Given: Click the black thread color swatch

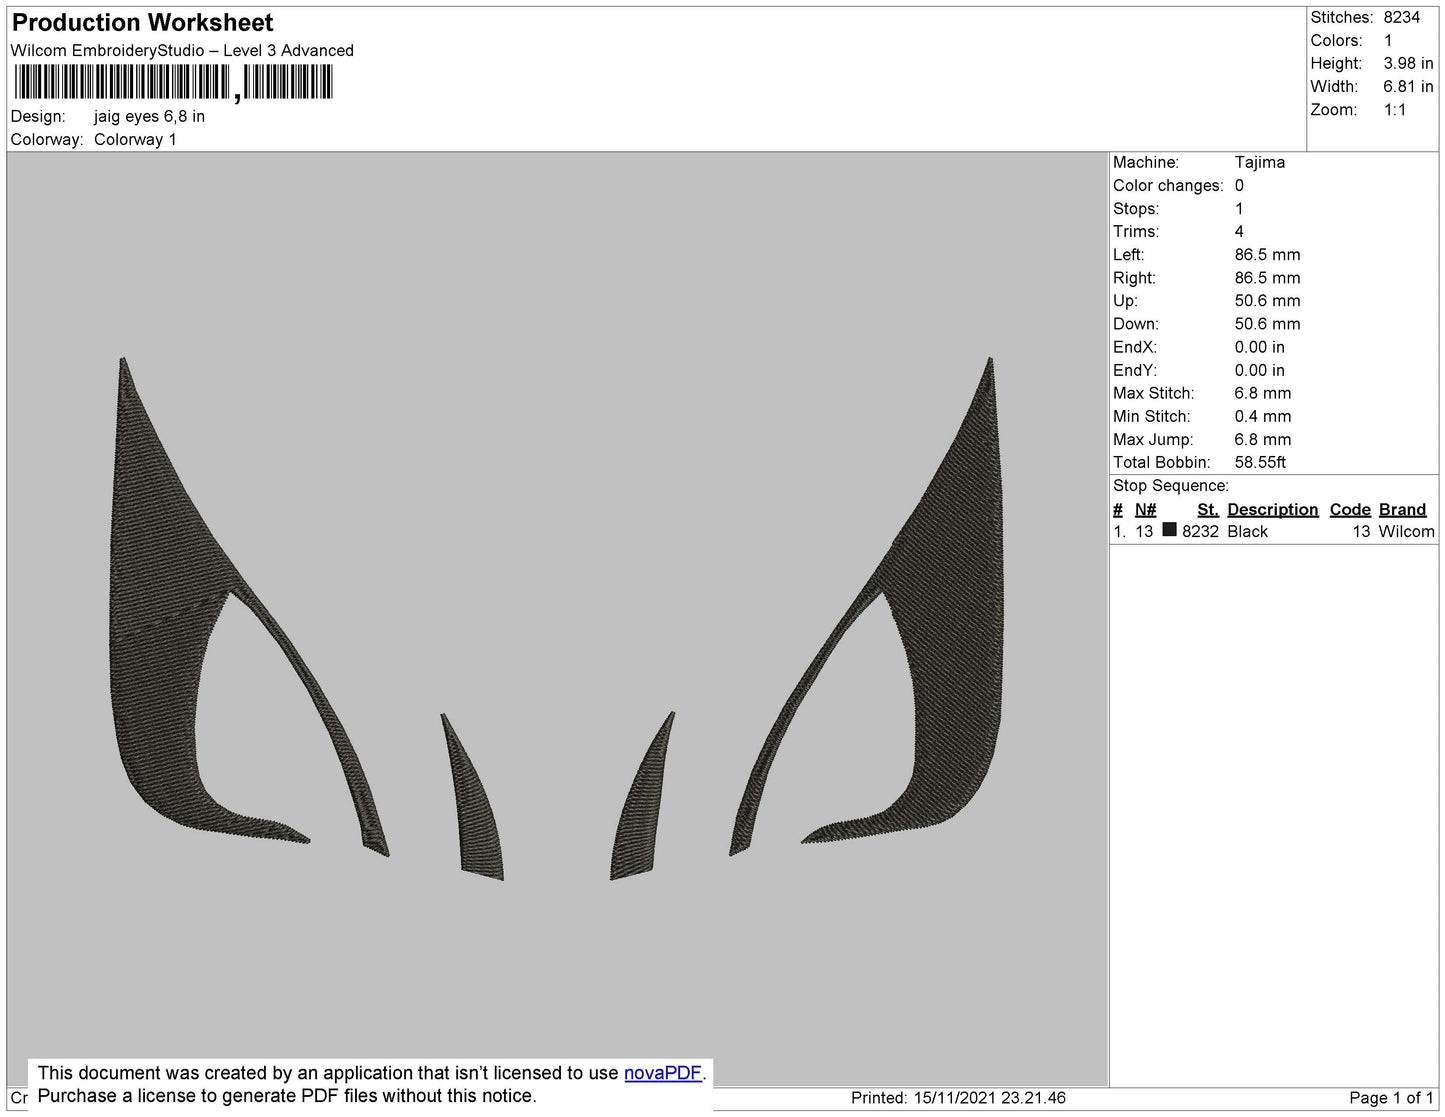Looking at the screenshot, I should coord(1169,530).
